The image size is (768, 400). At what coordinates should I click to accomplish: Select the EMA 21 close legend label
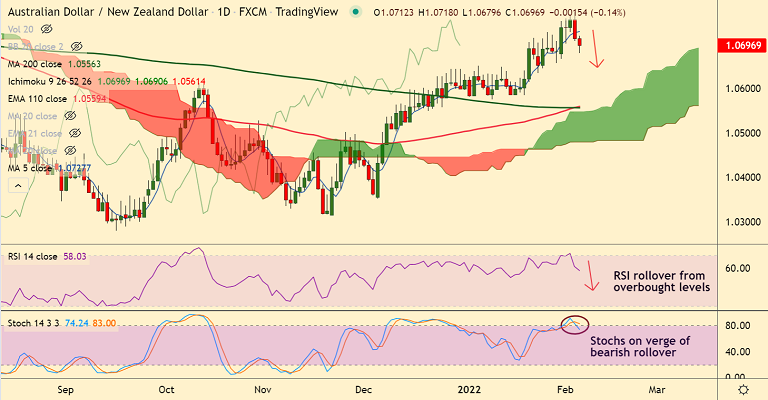[x=35, y=133]
